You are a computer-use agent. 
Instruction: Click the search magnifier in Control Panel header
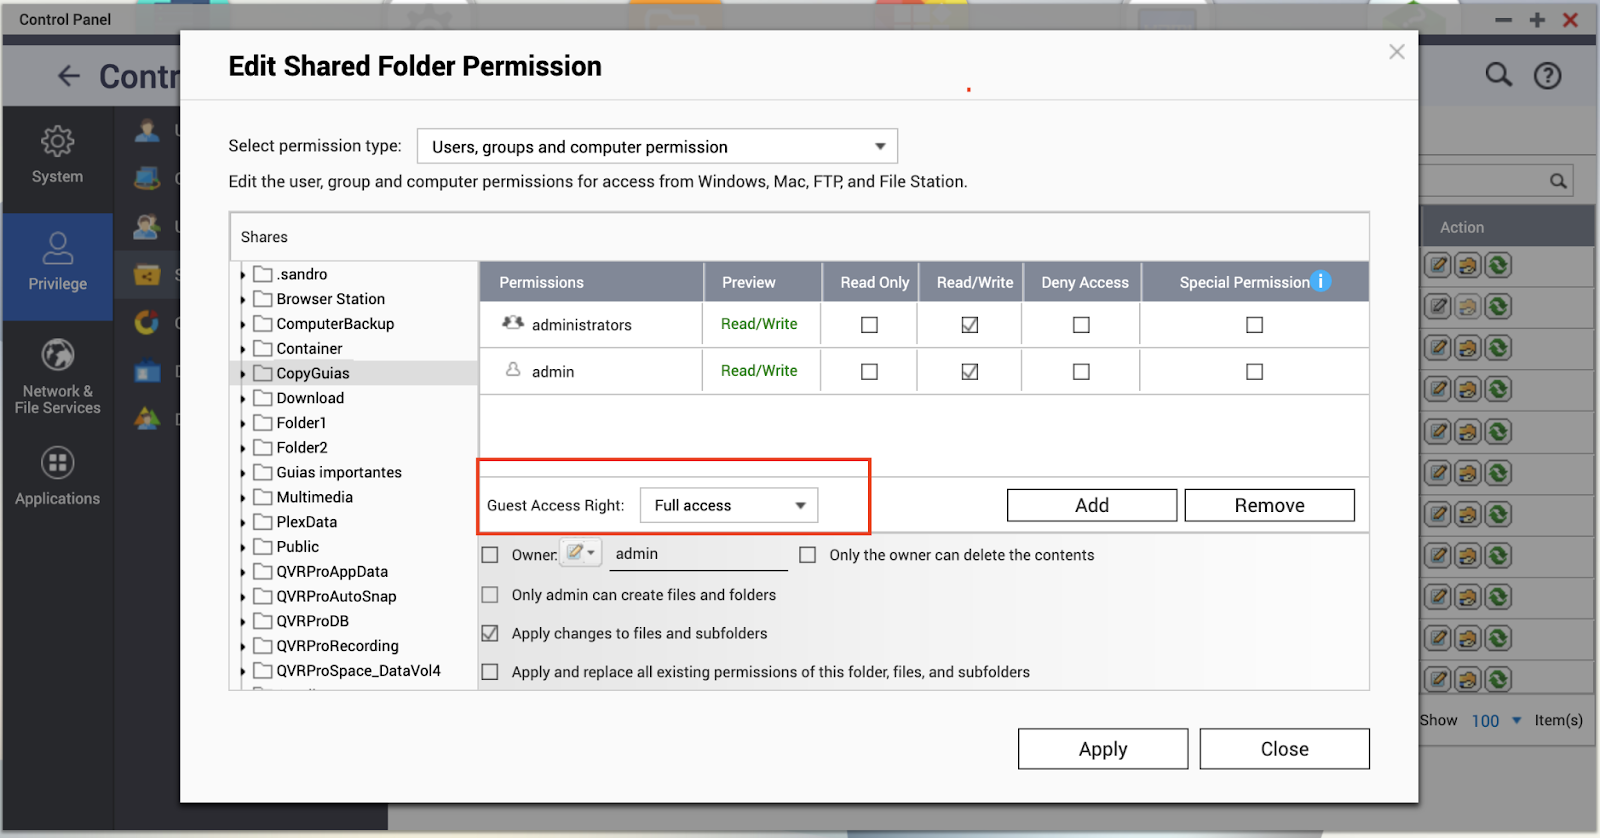(x=1497, y=75)
